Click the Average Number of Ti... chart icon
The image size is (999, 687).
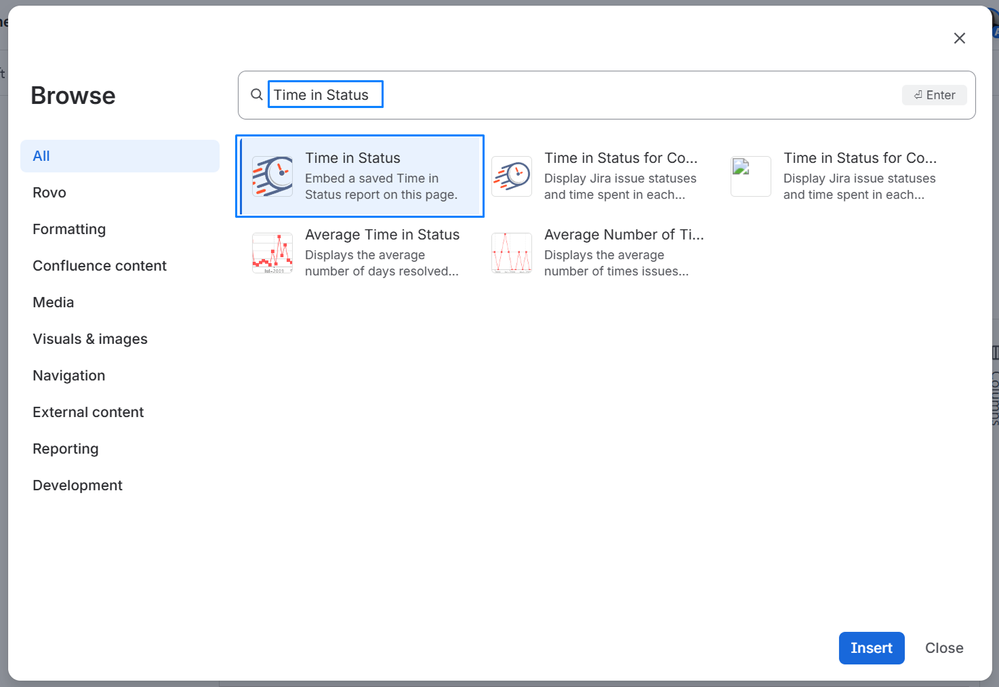[x=512, y=253]
